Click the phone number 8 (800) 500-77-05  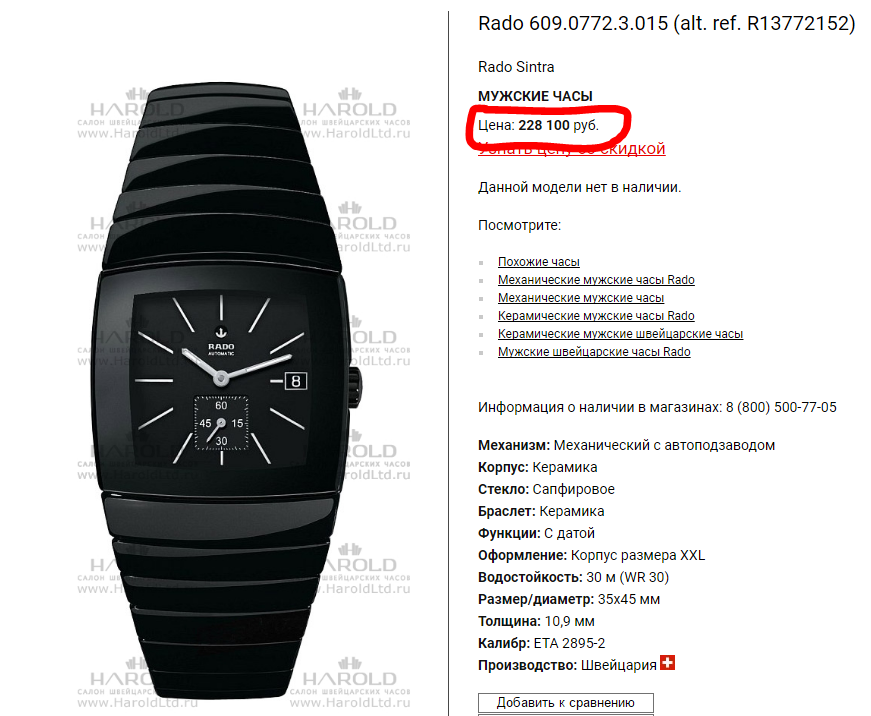[x=781, y=407]
